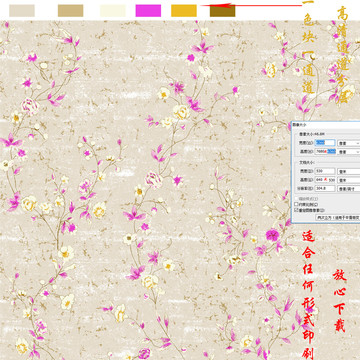Choose the magenta pink color swatch

148,11
